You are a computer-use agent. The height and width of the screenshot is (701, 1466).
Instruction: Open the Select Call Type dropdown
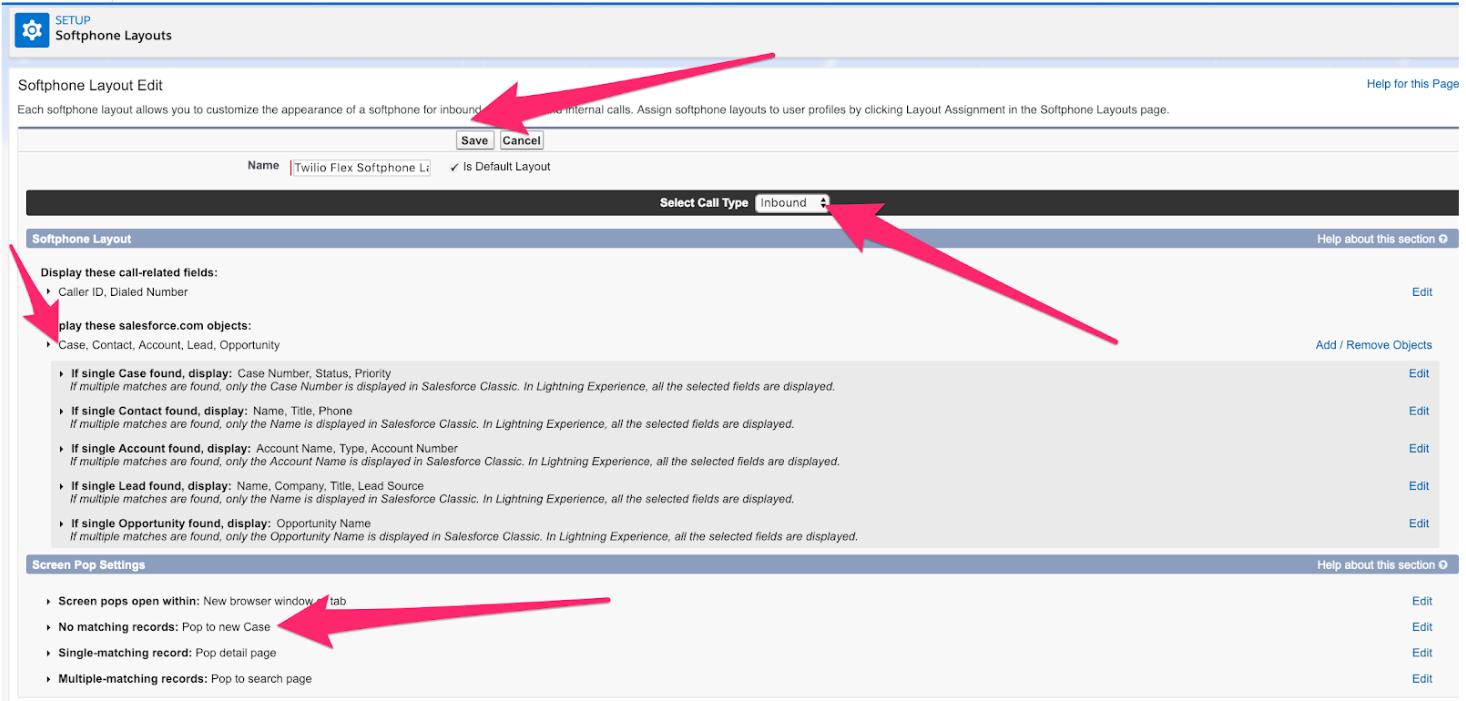tap(792, 202)
